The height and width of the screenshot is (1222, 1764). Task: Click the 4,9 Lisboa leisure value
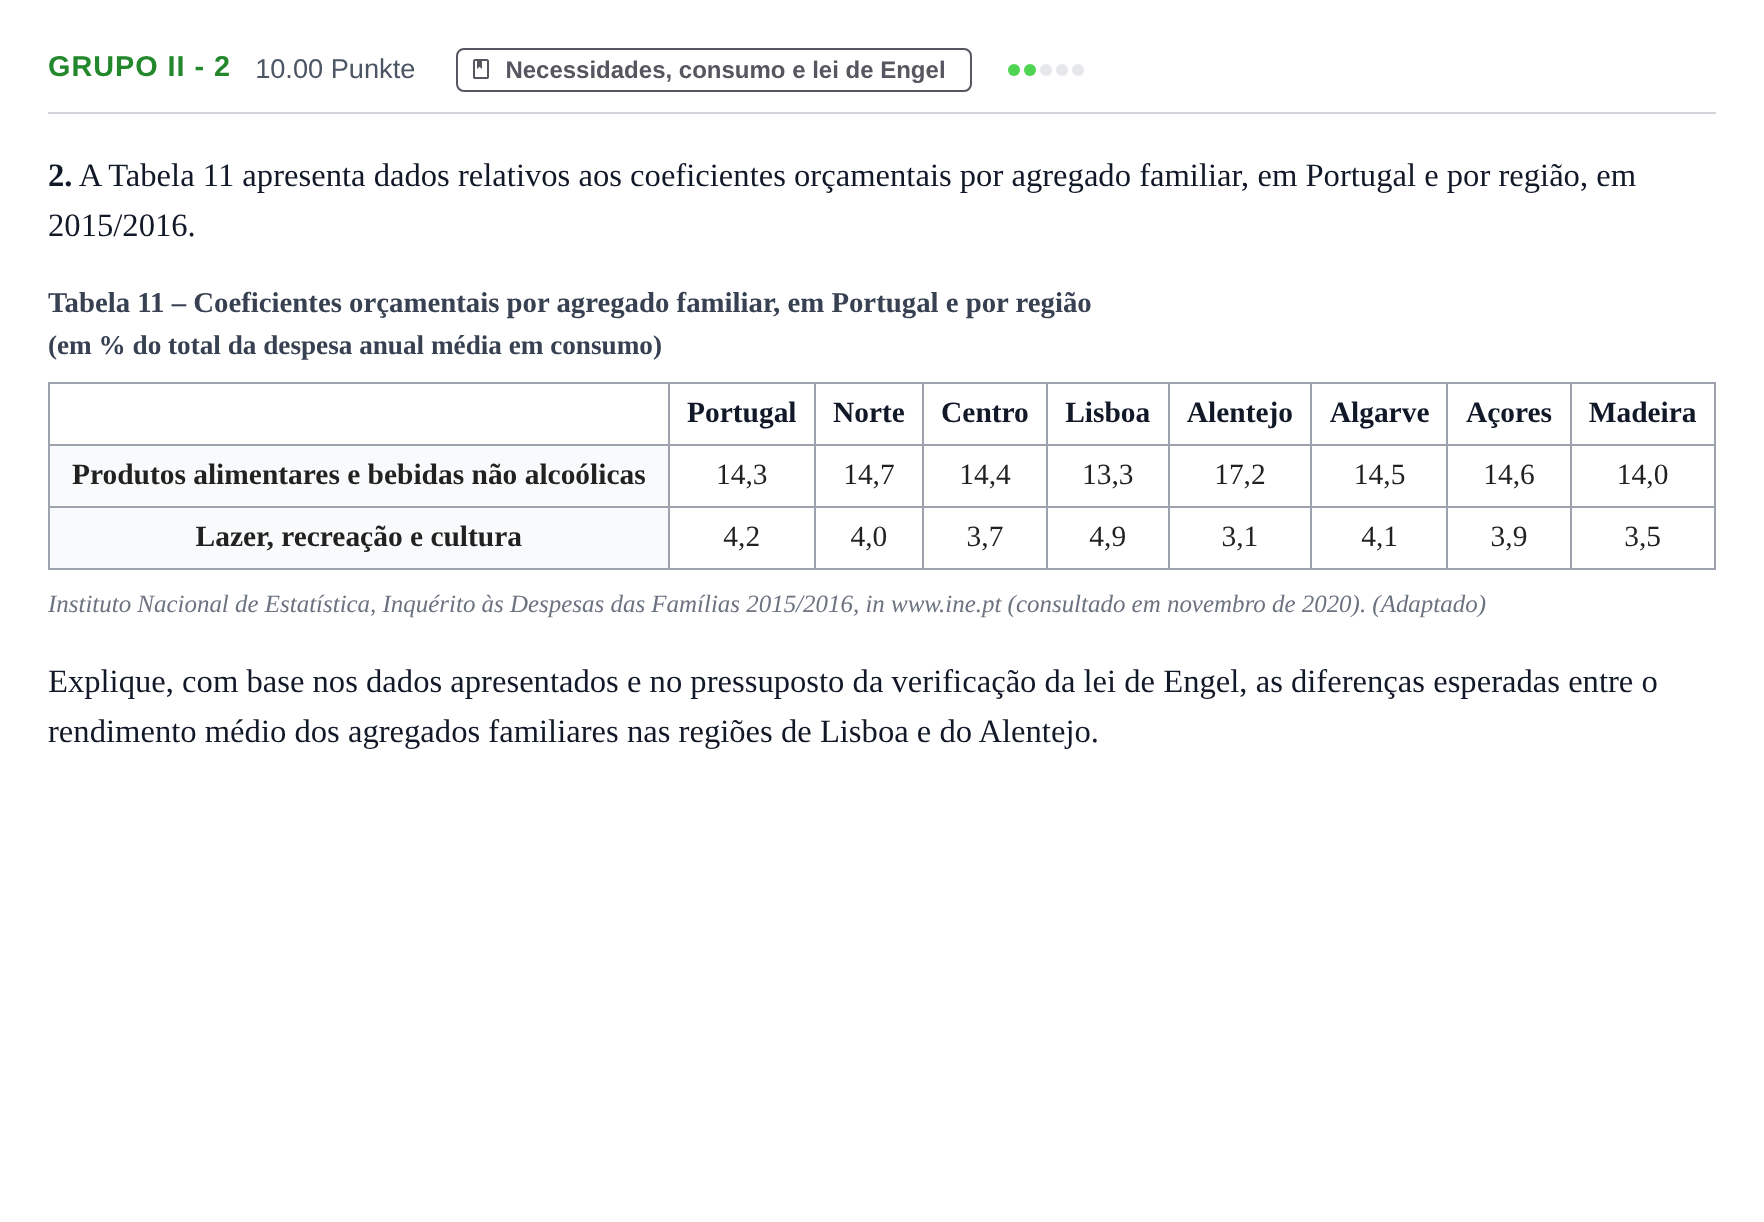1108,537
